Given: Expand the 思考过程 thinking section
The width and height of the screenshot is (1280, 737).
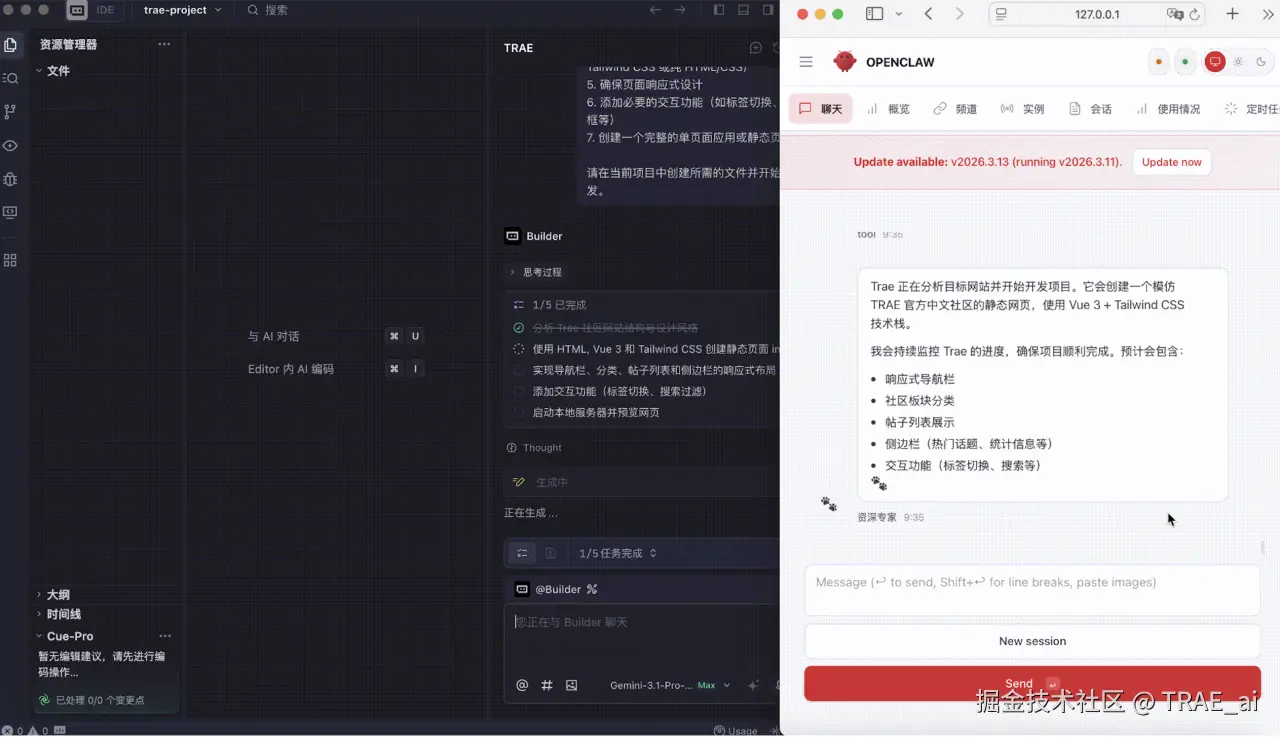Looking at the screenshot, I should (x=536, y=272).
